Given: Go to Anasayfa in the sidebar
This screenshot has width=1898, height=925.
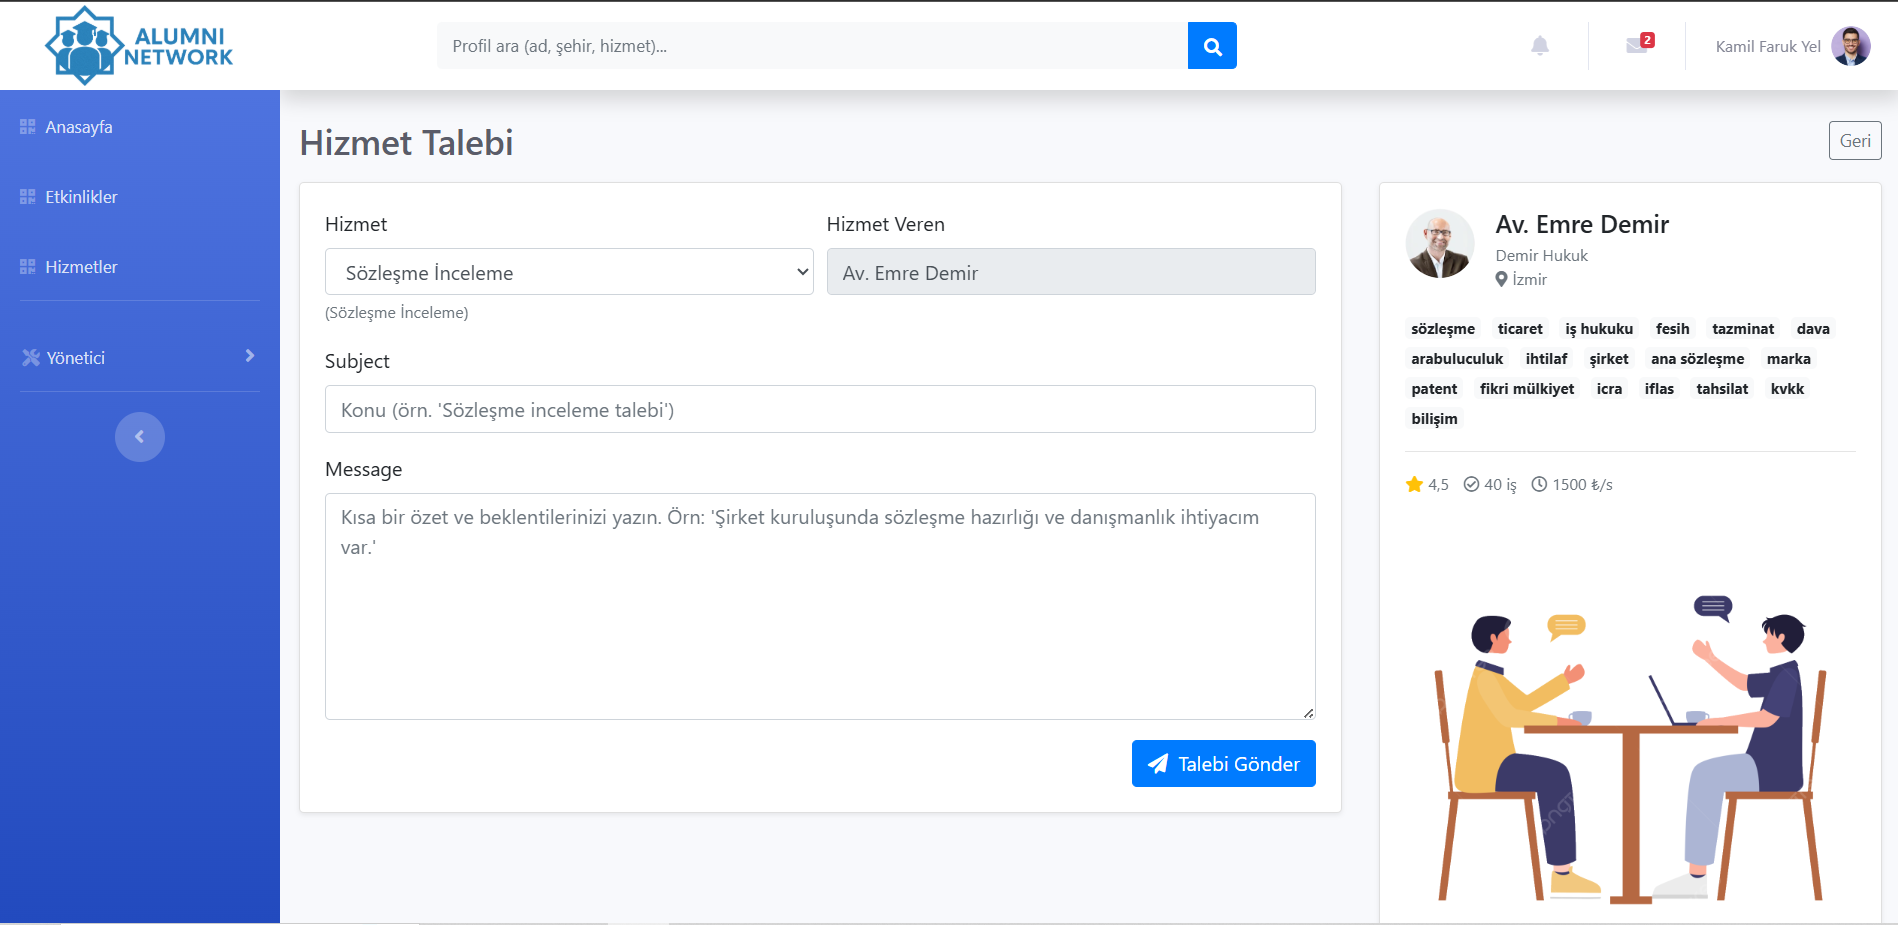Looking at the screenshot, I should 79,127.
